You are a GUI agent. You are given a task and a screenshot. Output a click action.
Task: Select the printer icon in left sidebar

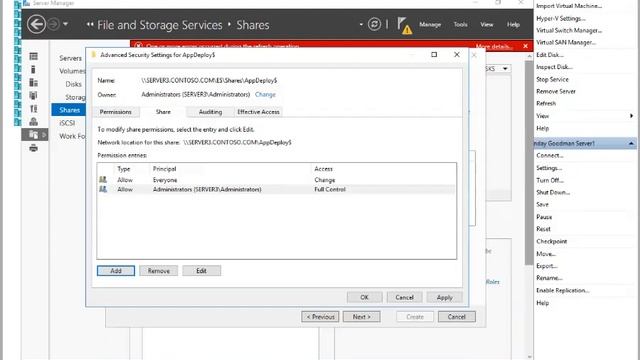click(33, 148)
